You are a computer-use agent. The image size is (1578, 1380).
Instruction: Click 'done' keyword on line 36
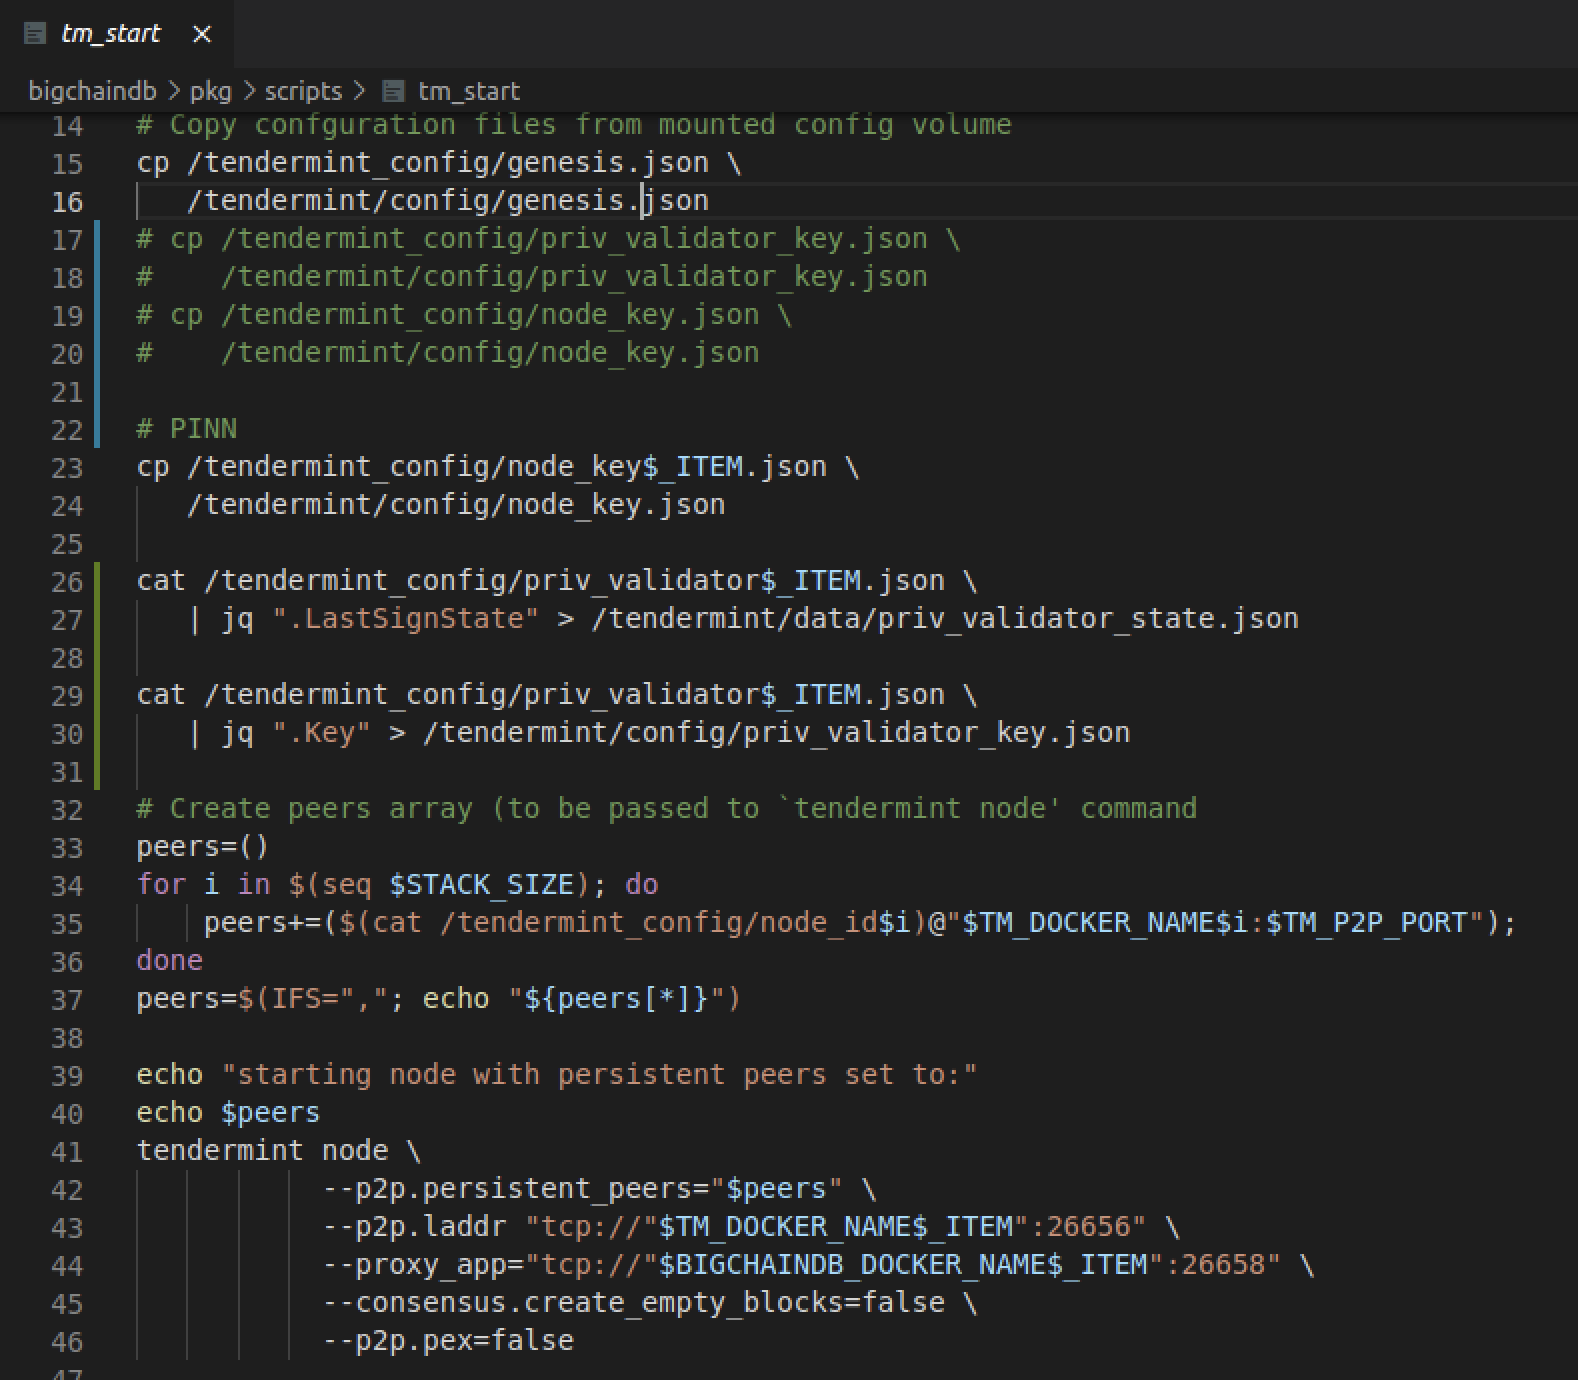pos(170,961)
